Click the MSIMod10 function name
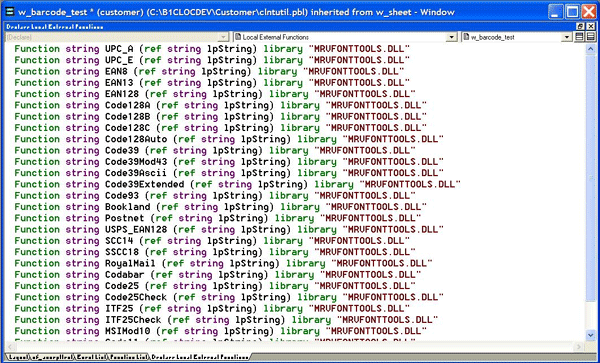The width and height of the screenshot is (600, 363). click(128, 331)
